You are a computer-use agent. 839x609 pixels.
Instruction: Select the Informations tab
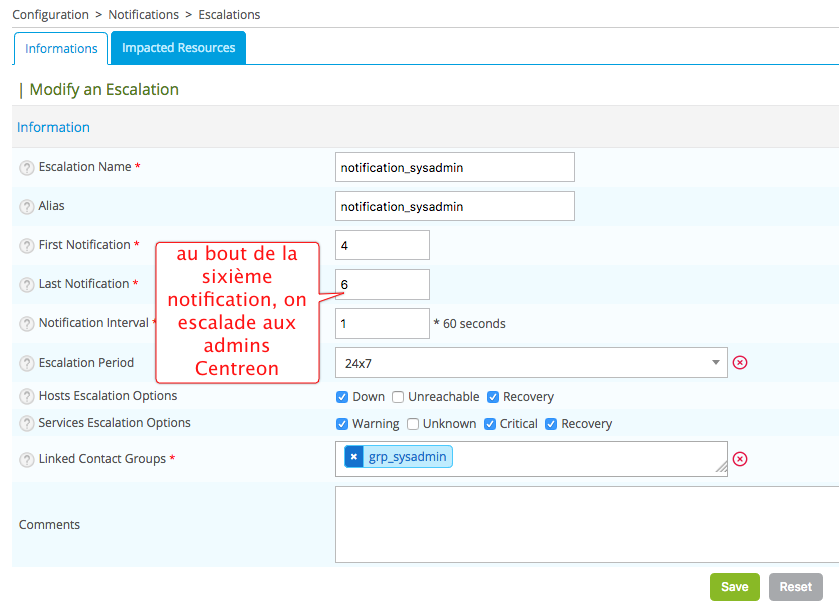pos(61,48)
